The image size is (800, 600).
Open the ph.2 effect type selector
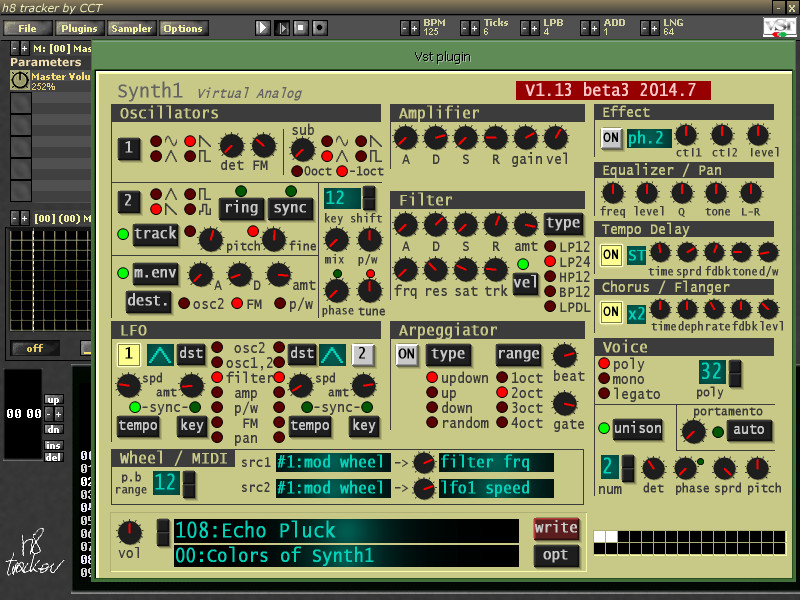pos(648,138)
